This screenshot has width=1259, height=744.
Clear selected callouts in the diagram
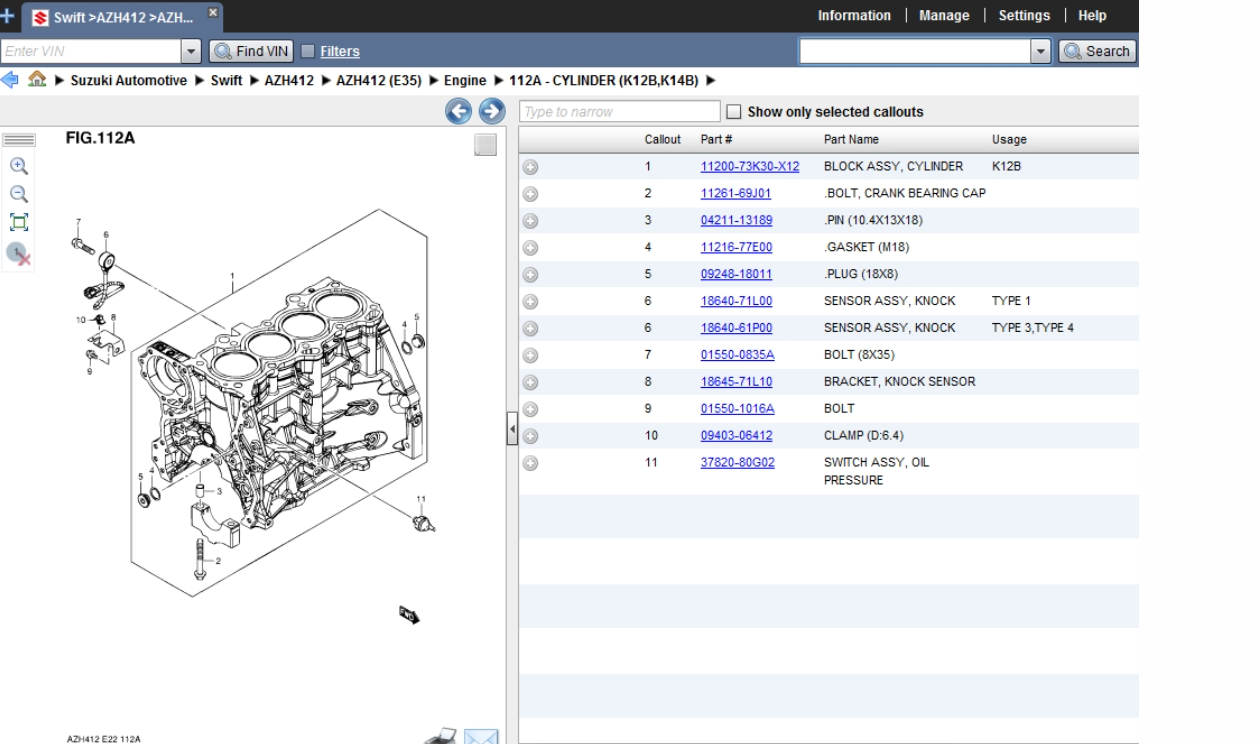pyautogui.click(x=19, y=254)
